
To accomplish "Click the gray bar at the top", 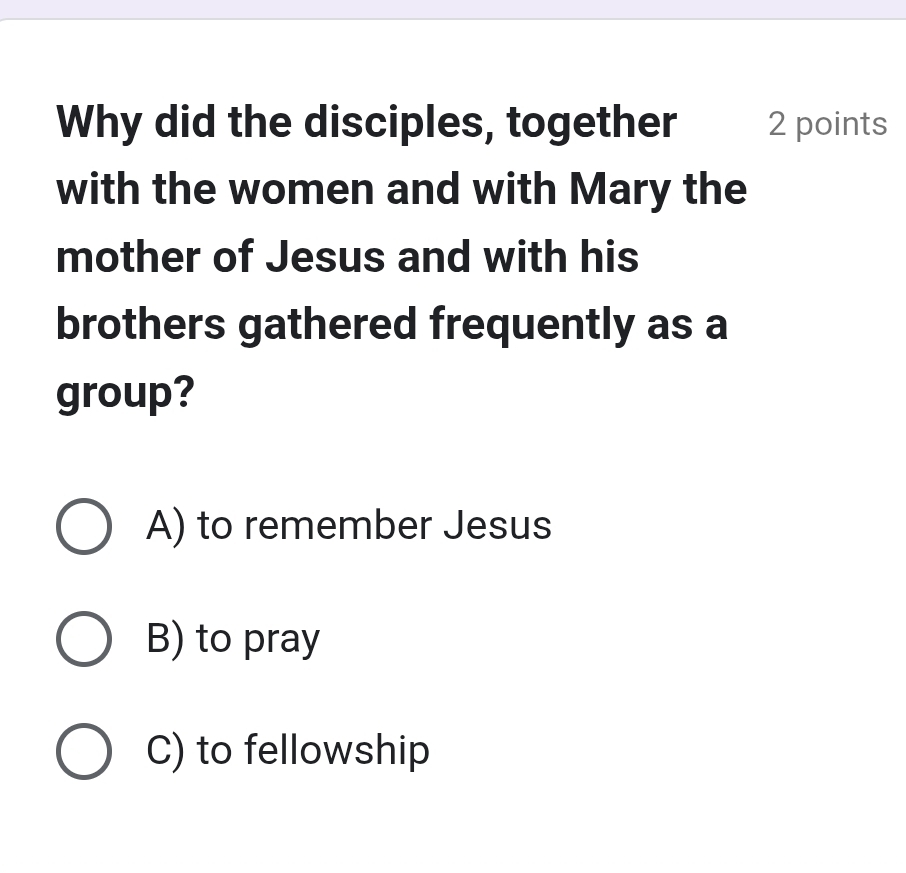I will tap(453, 10).
